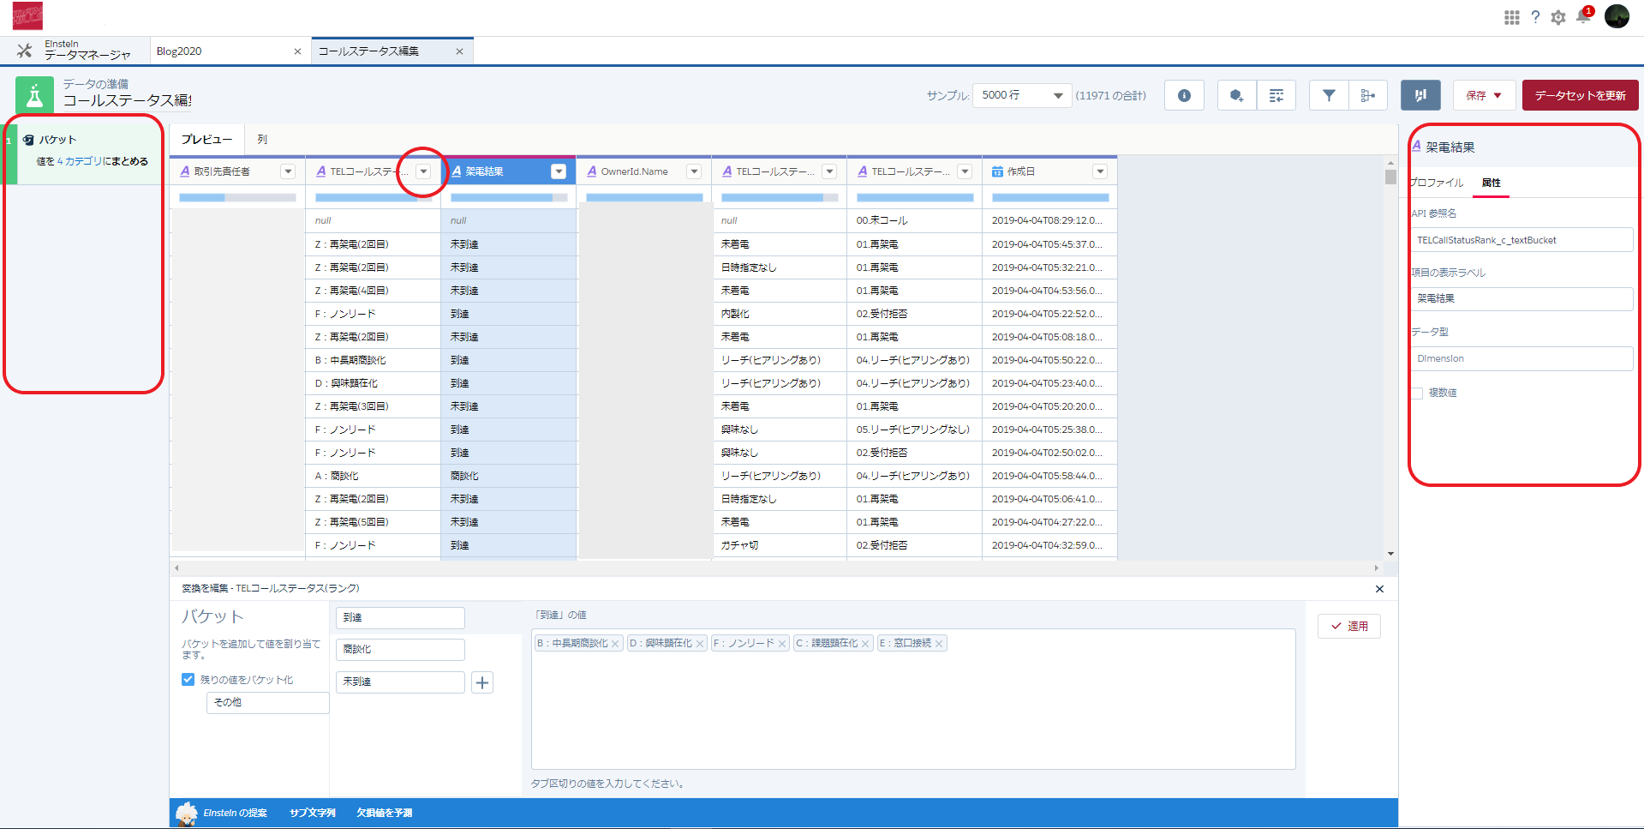
Task: Click the データセットを更新 button
Action: [1579, 96]
